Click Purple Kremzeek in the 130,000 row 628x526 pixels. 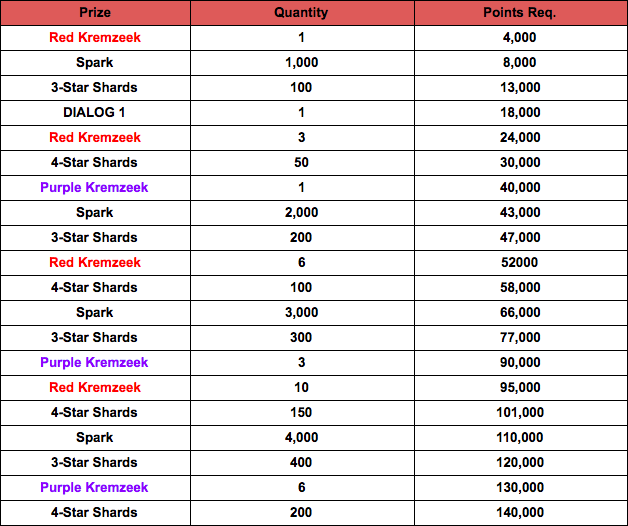coord(95,487)
